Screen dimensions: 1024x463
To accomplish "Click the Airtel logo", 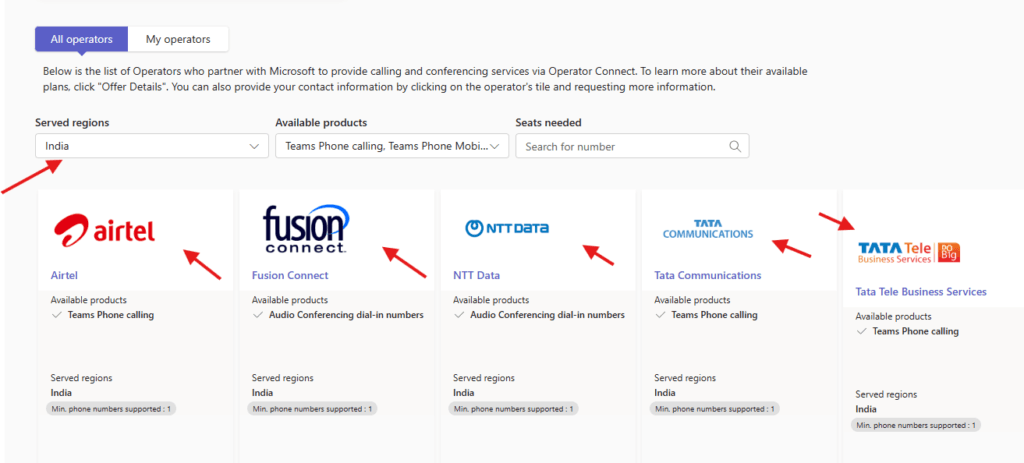I will [x=104, y=231].
